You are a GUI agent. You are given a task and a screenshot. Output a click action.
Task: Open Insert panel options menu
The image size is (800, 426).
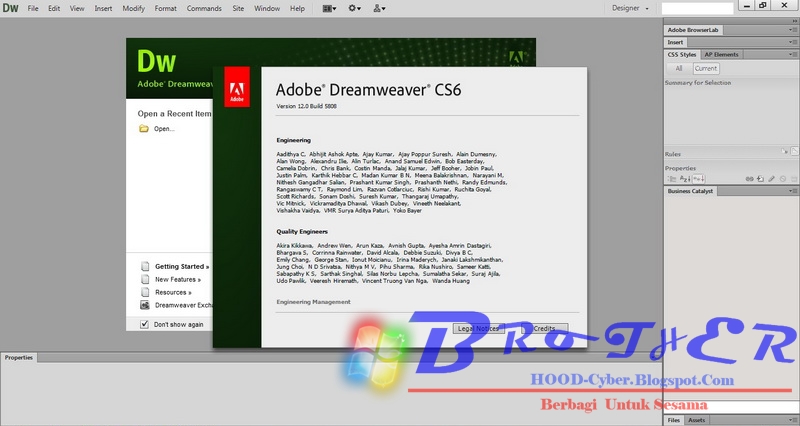click(793, 42)
